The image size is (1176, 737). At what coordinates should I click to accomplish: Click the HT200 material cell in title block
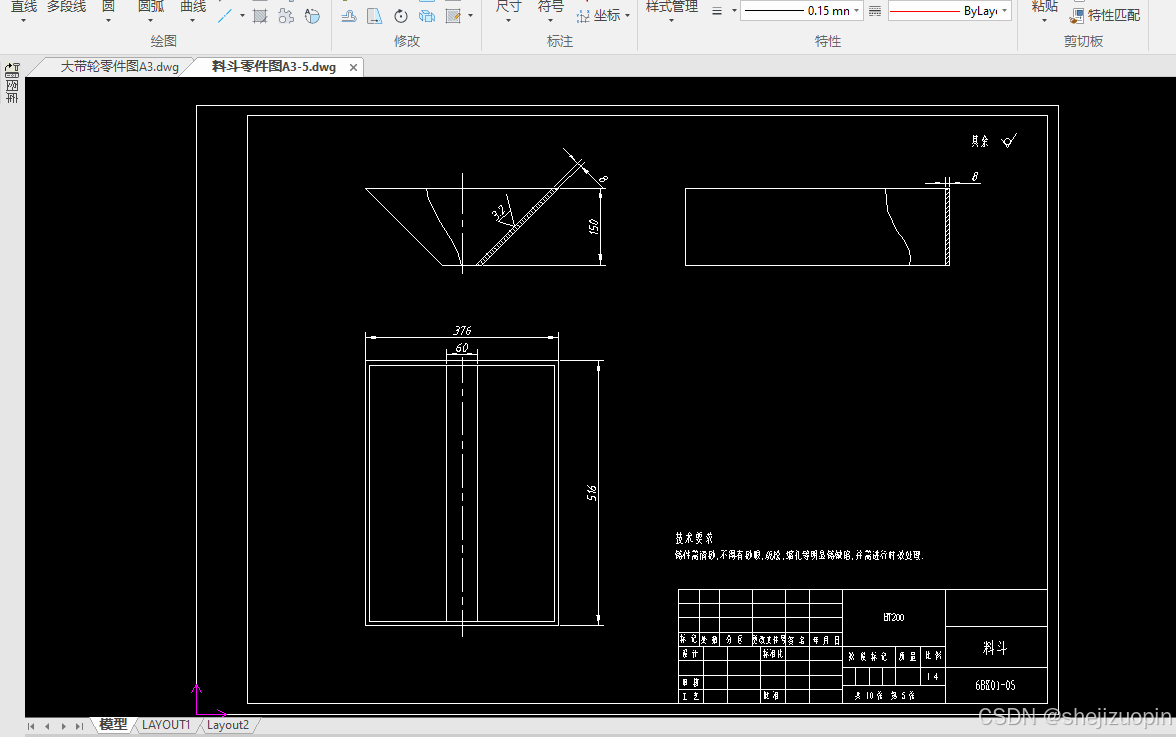pos(893,617)
